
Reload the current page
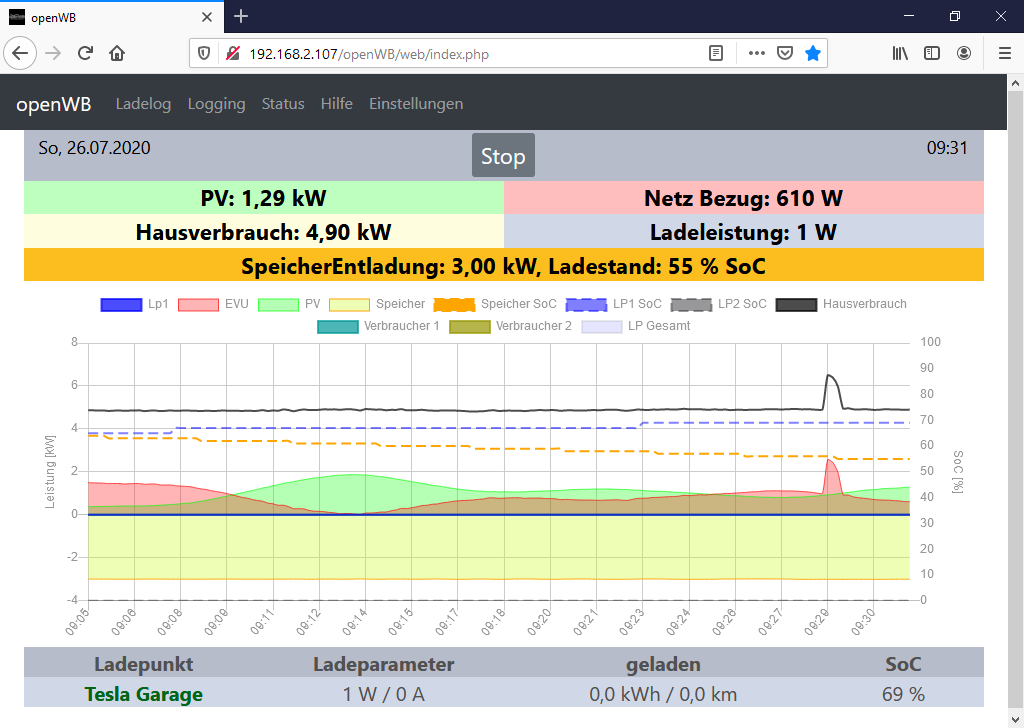tap(86, 53)
